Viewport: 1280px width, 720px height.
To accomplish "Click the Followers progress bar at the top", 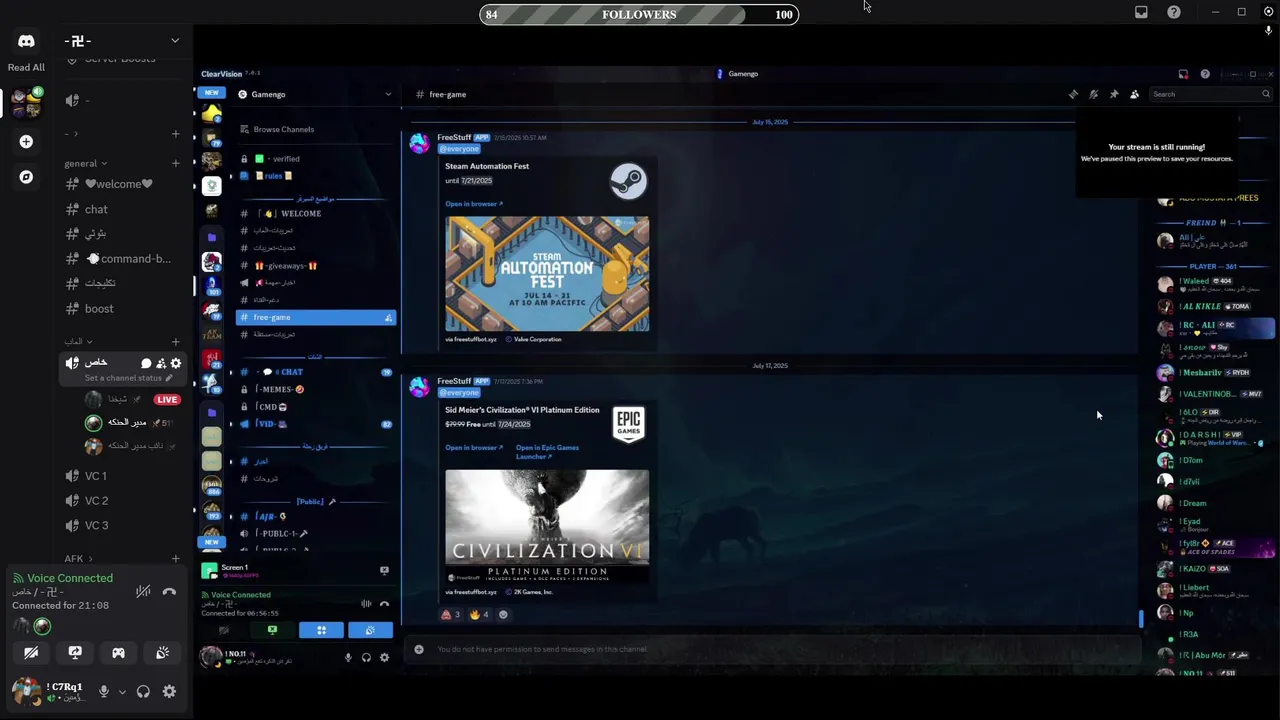I will coord(639,14).
